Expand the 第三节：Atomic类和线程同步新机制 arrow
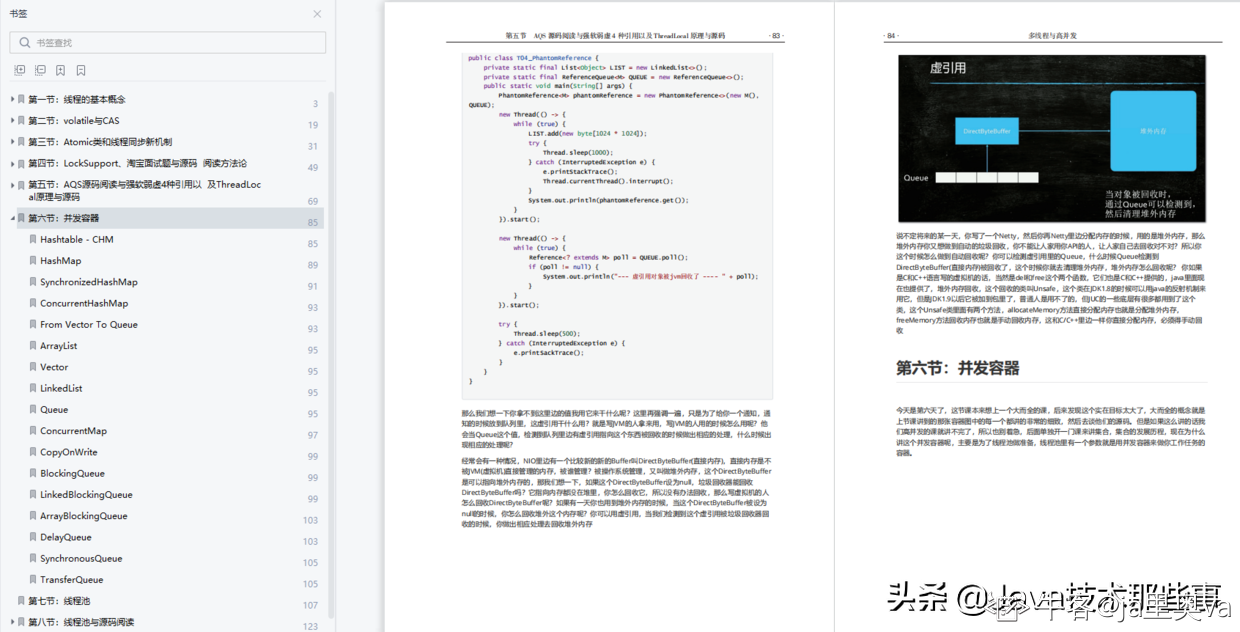Screen dimensions: 1240x632 coord(13,142)
